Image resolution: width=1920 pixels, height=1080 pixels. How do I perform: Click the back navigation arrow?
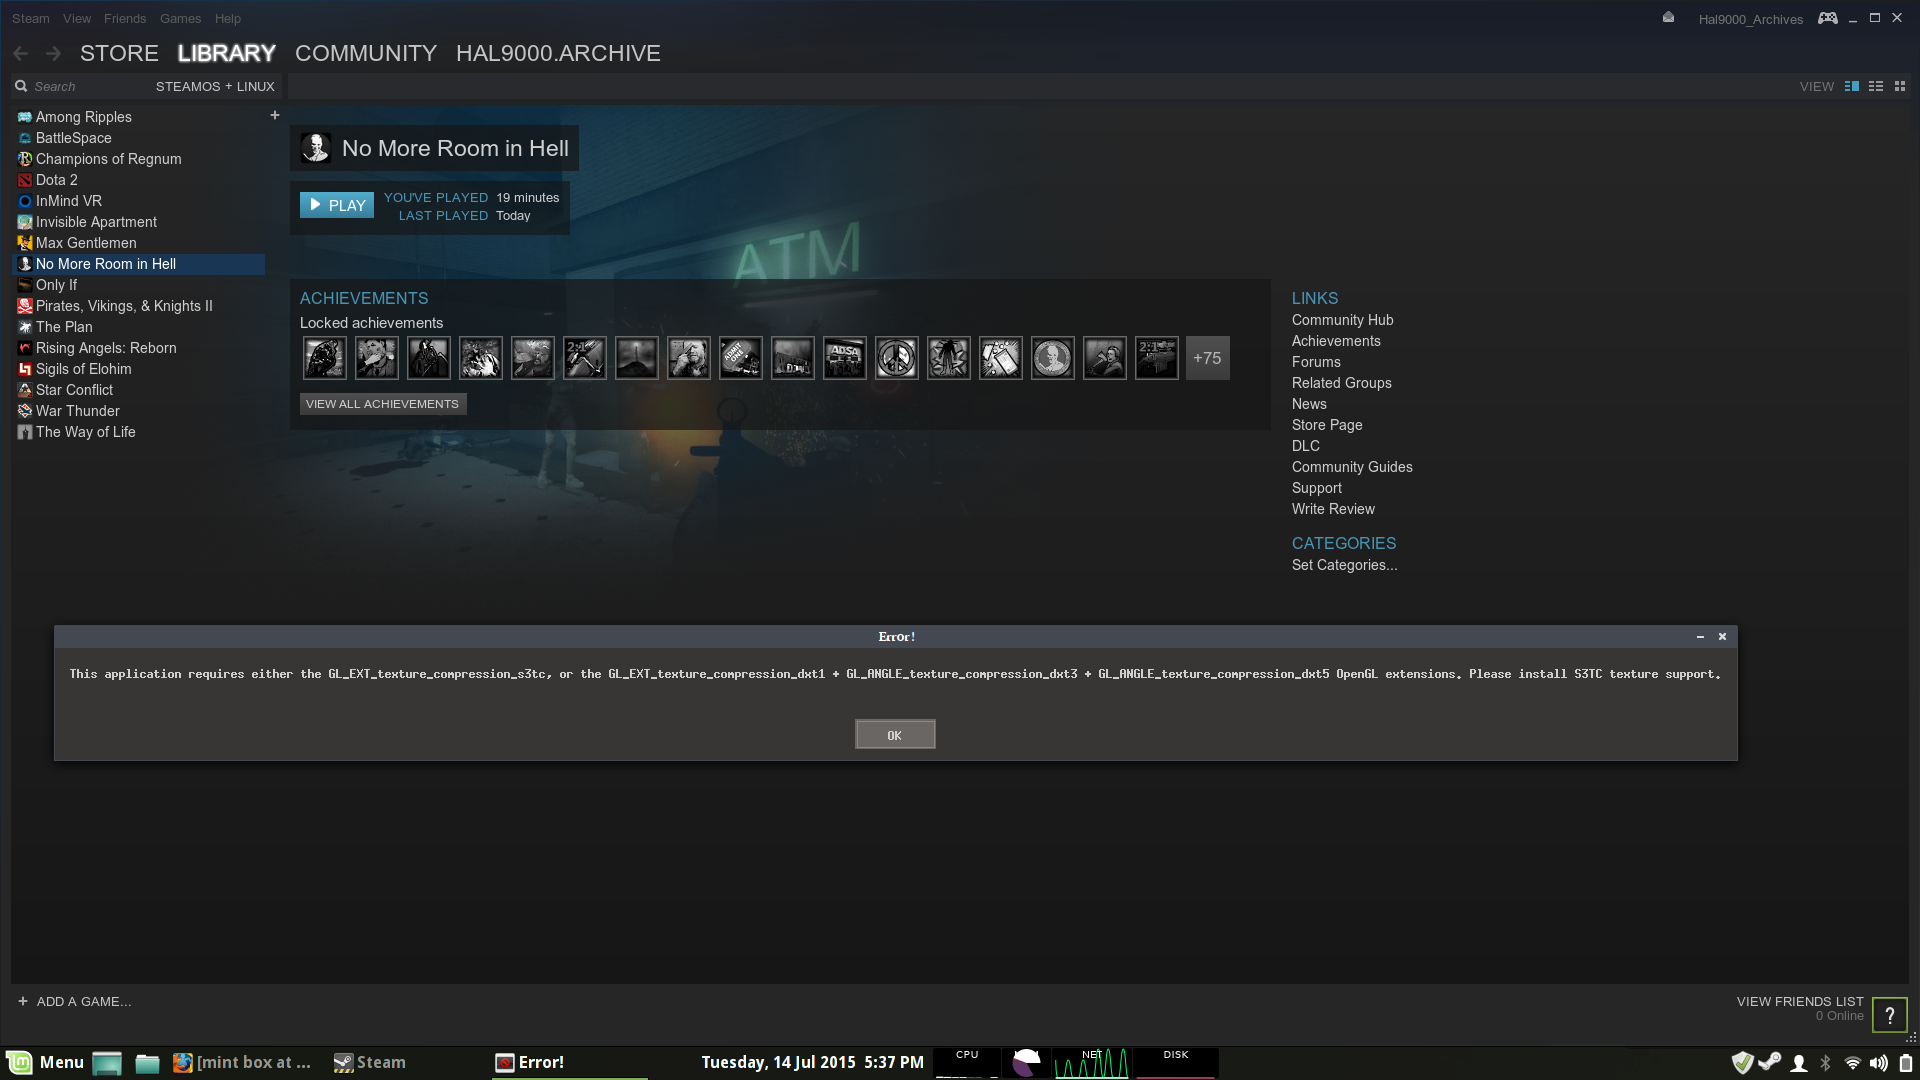pyautogui.click(x=21, y=53)
